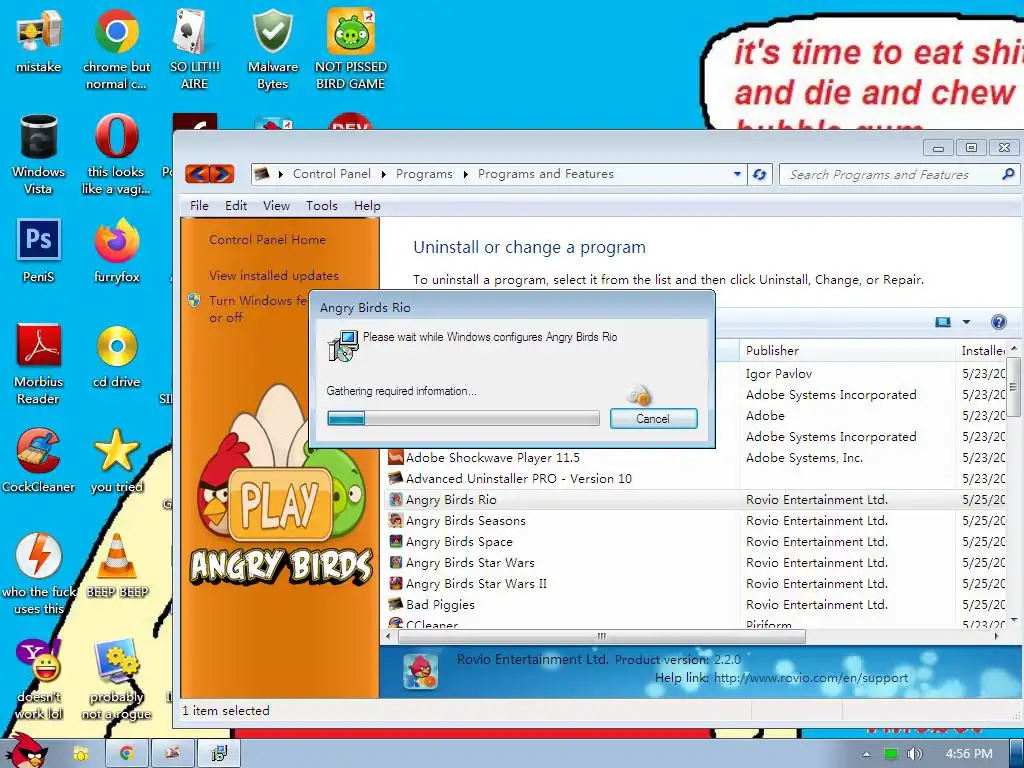Click the Igor Pavlov publisher cell
Viewport: 1024px width, 768px height.
coord(778,374)
